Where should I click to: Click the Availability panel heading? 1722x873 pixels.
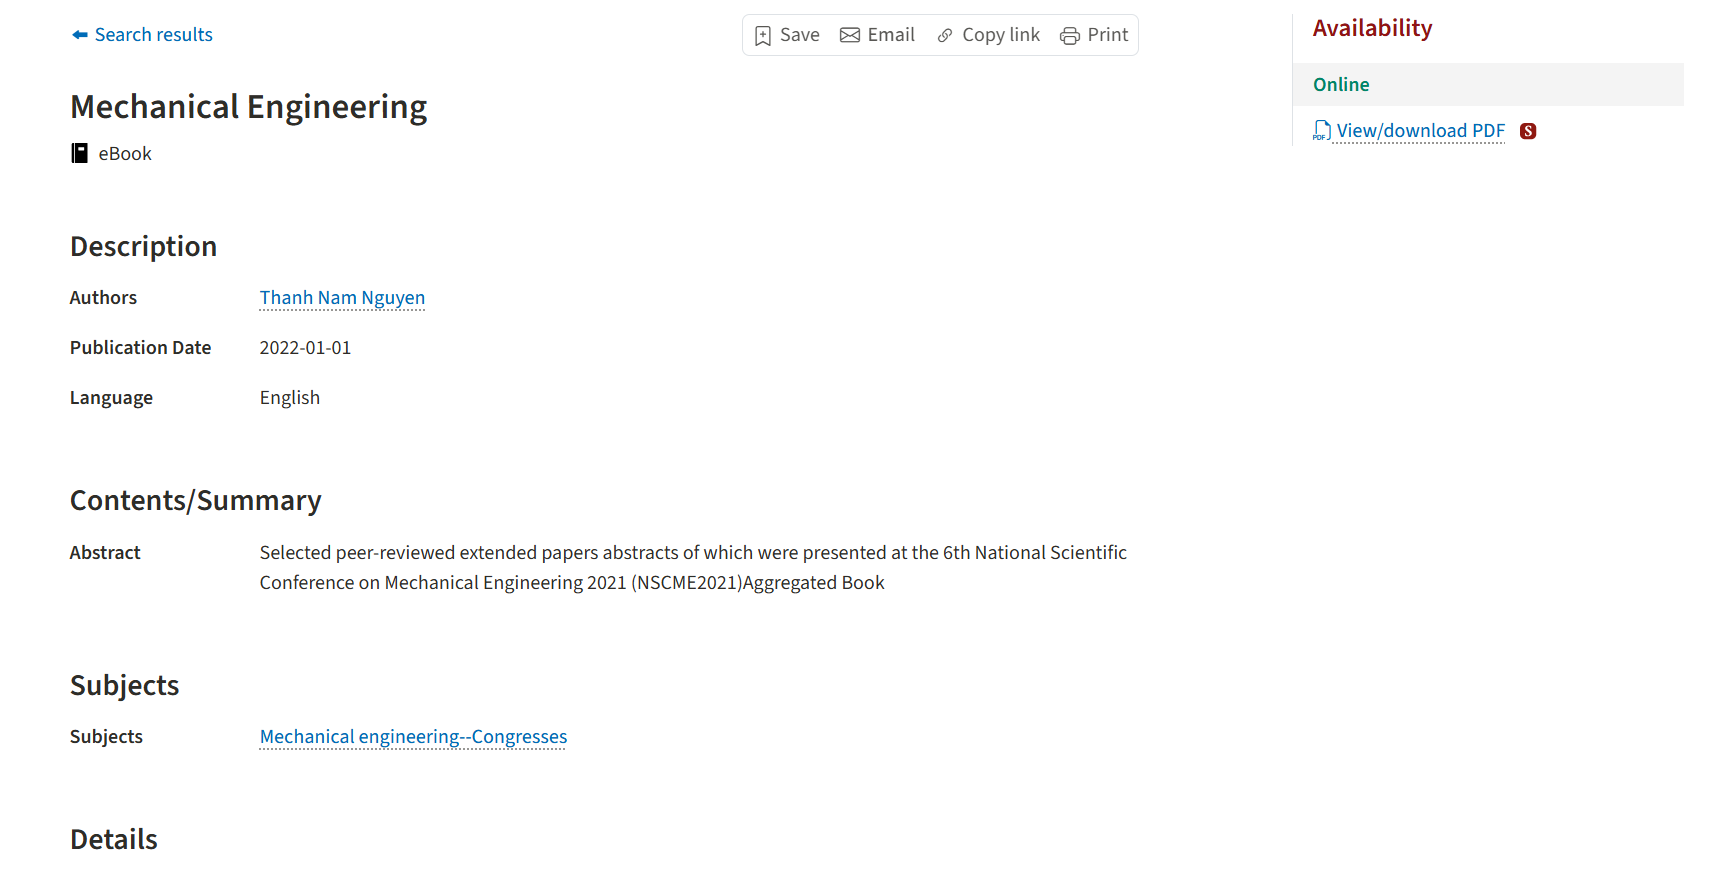1372,27
